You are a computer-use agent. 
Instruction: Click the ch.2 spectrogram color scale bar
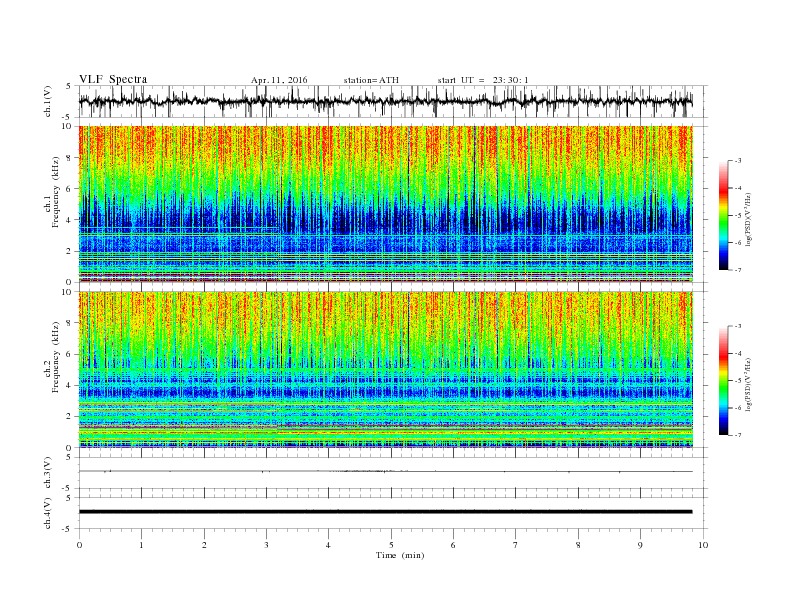tap(724, 380)
